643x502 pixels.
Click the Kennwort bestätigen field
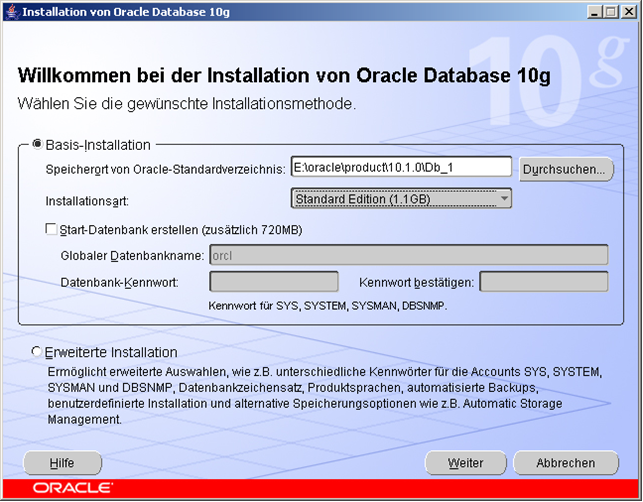coord(544,282)
